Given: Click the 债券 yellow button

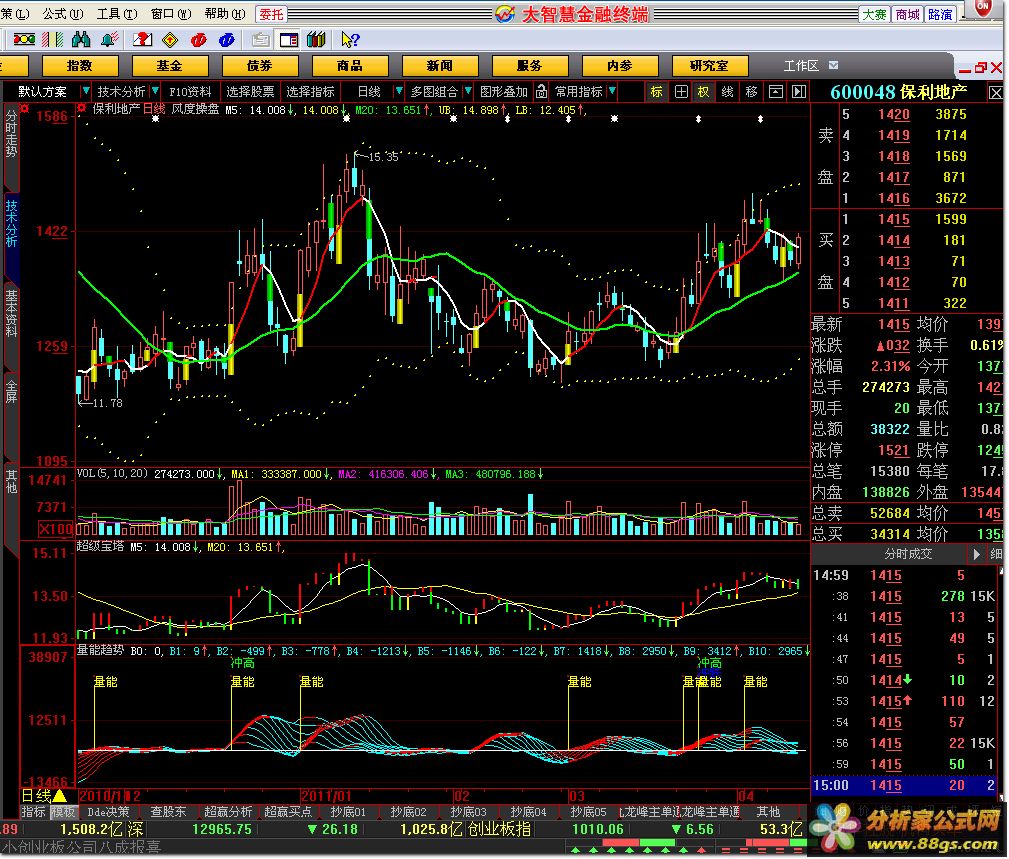Looking at the screenshot, I should coord(260,66).
